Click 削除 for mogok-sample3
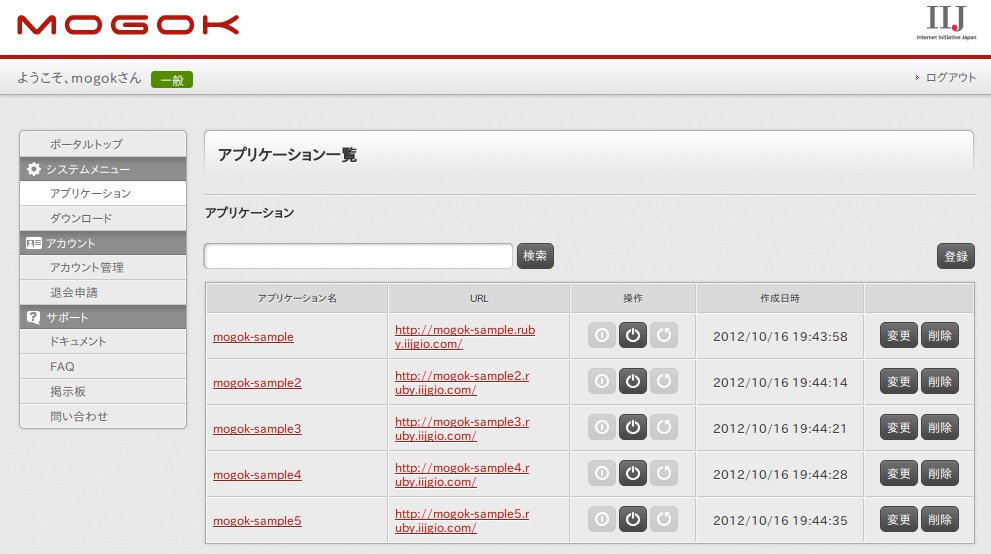Viewport: 991px width, 554px height. point(940,428)
